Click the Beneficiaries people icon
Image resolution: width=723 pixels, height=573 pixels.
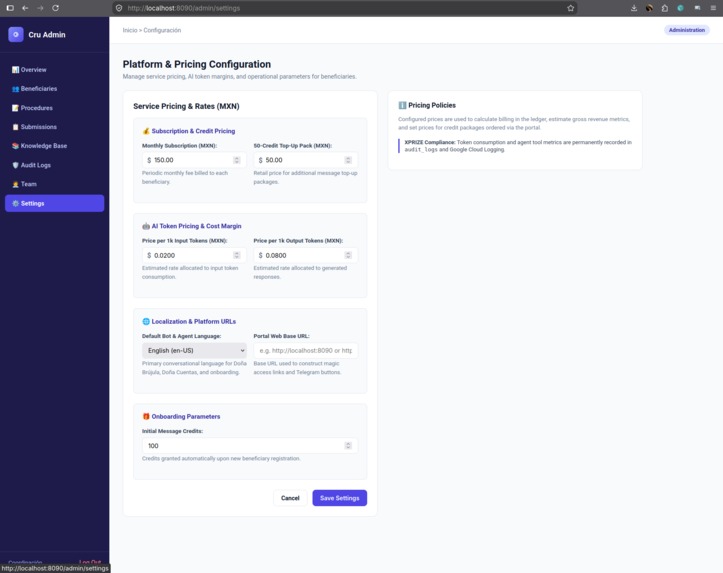pos(15,89)
